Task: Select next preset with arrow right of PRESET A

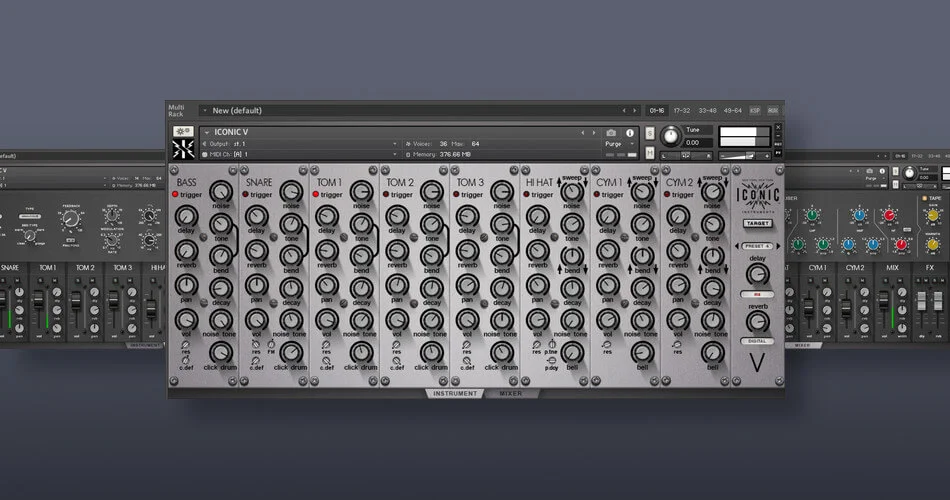Action: click(779, 247)
